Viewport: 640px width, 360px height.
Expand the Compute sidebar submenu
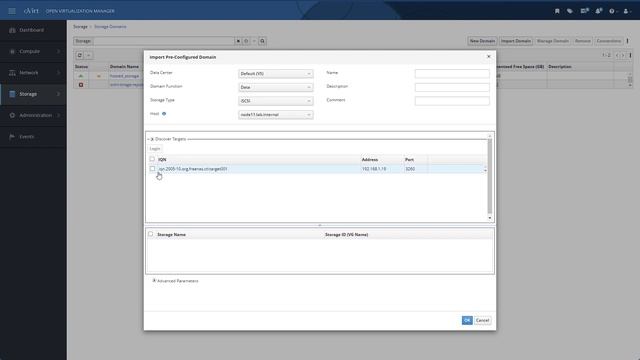tap(58, 51)
